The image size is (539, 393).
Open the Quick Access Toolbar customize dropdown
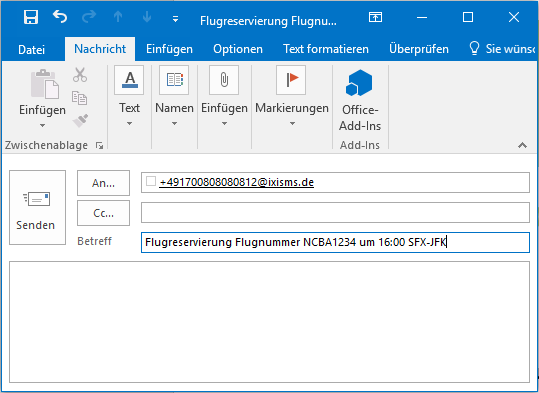click(175, 19)
